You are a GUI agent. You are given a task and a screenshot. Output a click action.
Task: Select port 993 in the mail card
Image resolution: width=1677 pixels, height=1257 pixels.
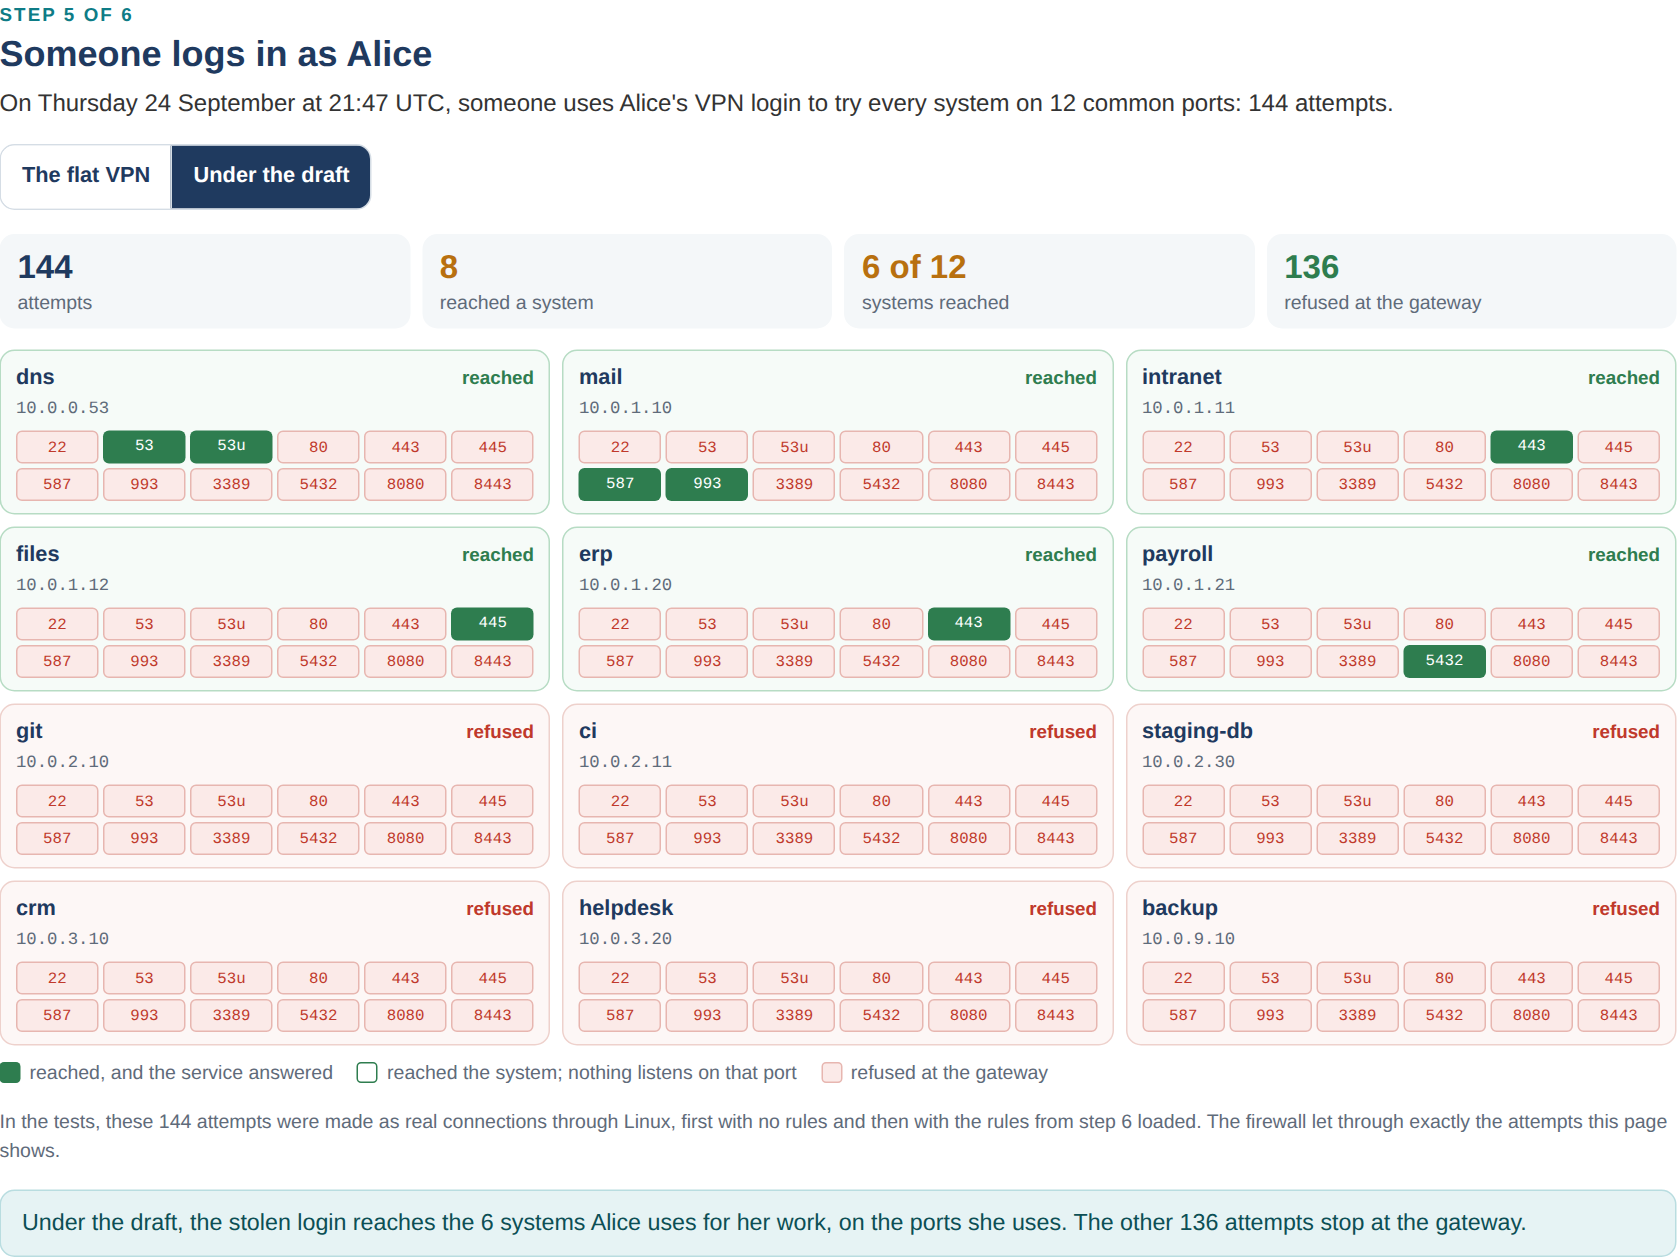click(707, 484)
